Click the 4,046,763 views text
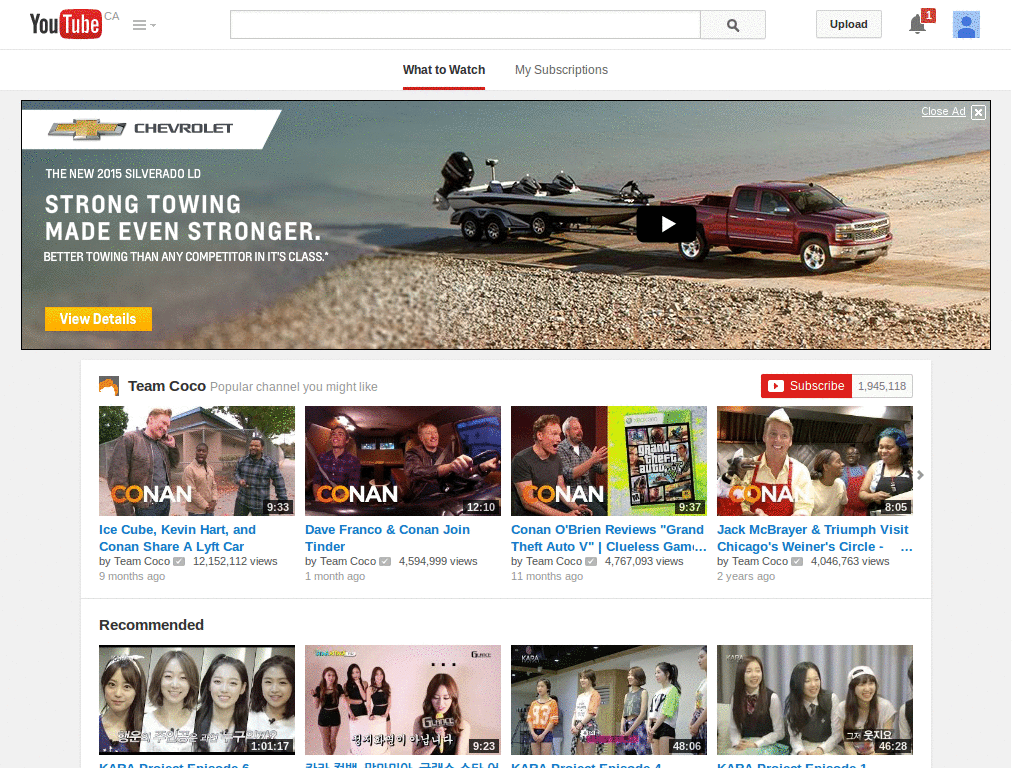1024x768 pixels. coord(850,562)
